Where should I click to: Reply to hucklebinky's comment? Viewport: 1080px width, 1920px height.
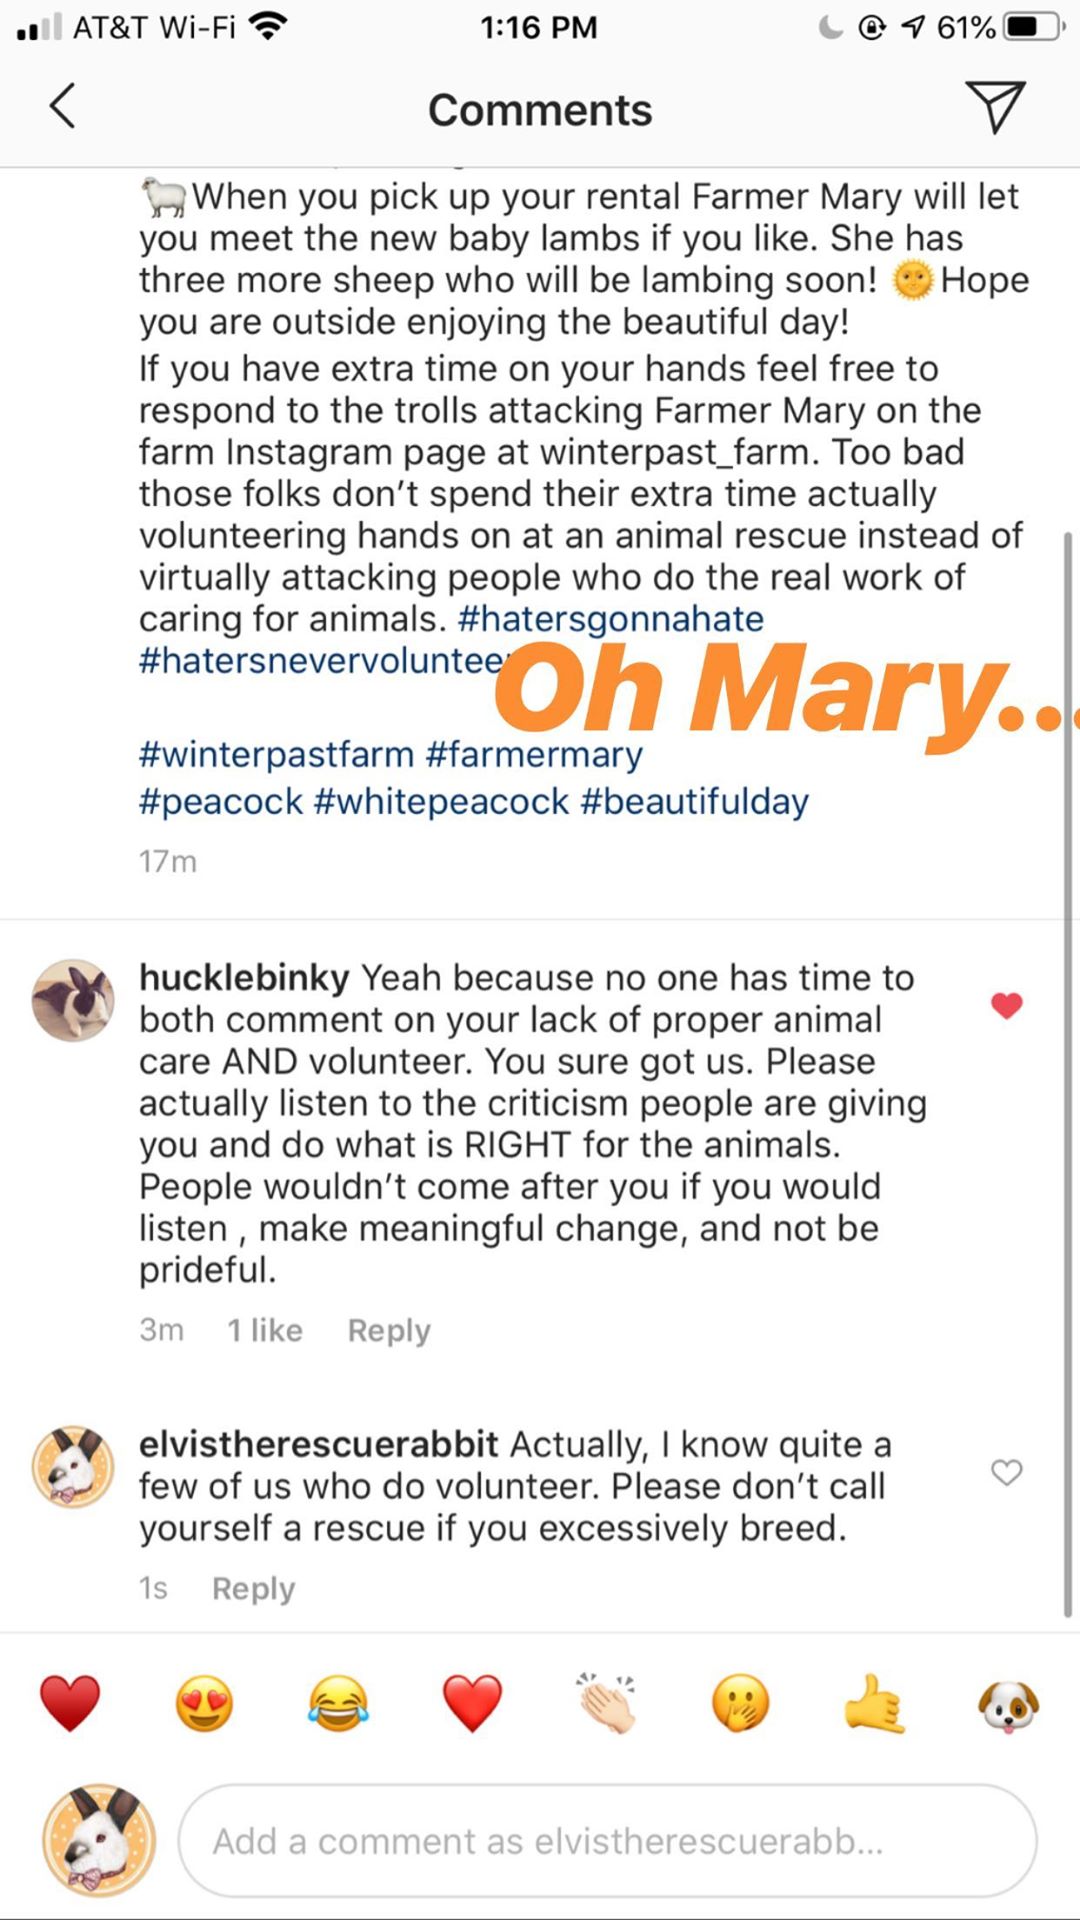click(x=389, y=1330)
